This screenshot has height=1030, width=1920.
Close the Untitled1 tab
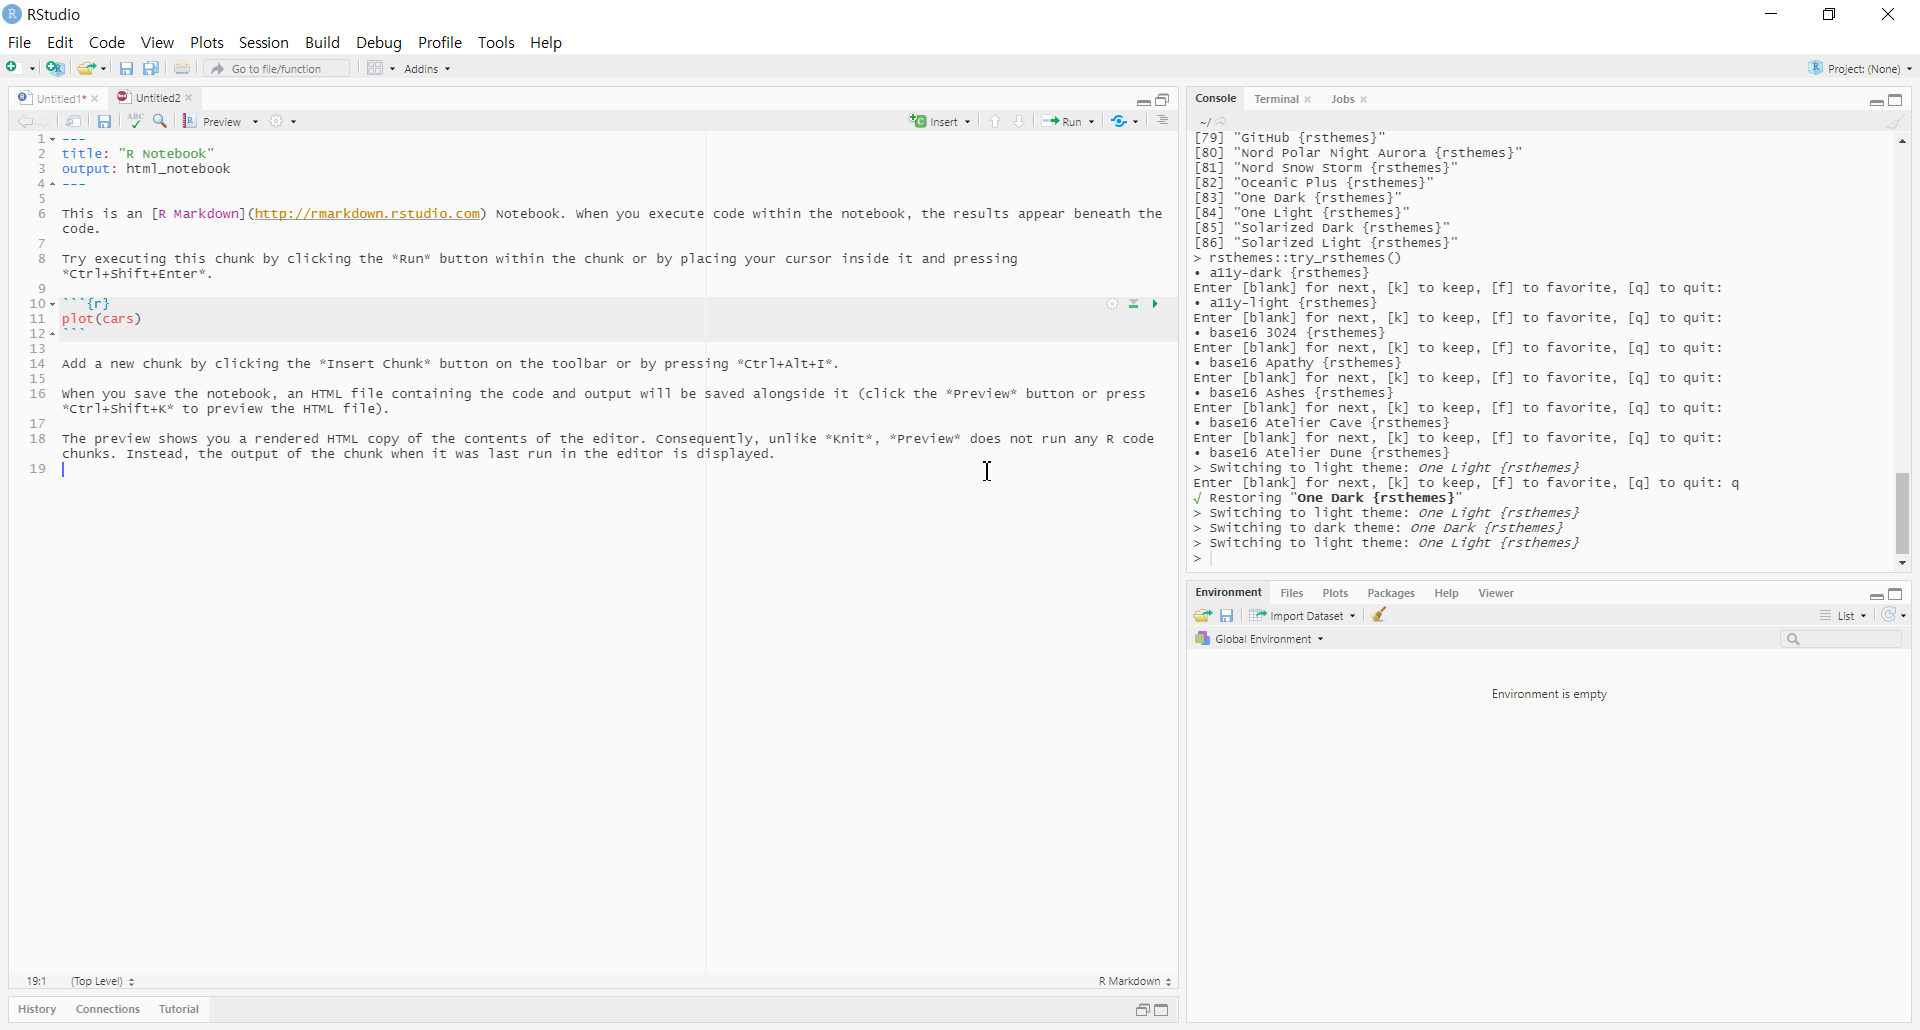tap(95, 99)
